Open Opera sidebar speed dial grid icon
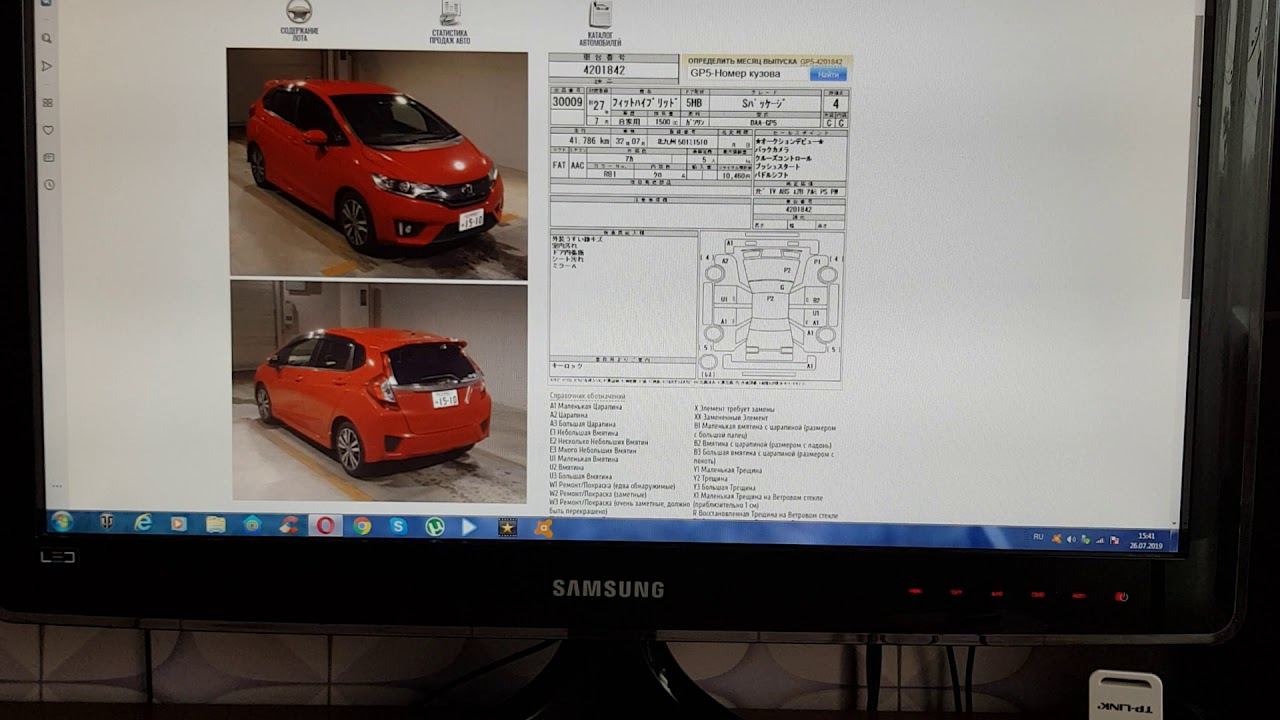 pyautogui.click(x=47, y=102)
